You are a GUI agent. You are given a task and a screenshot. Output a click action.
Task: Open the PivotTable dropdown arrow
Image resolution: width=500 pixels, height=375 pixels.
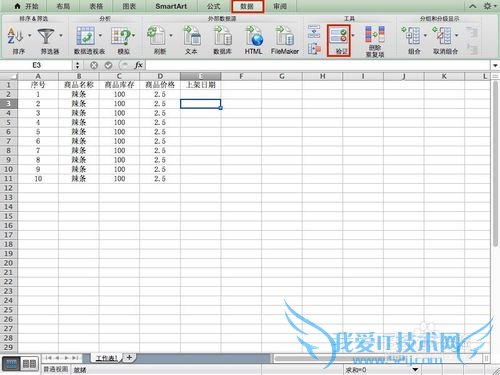coord(100,35)
